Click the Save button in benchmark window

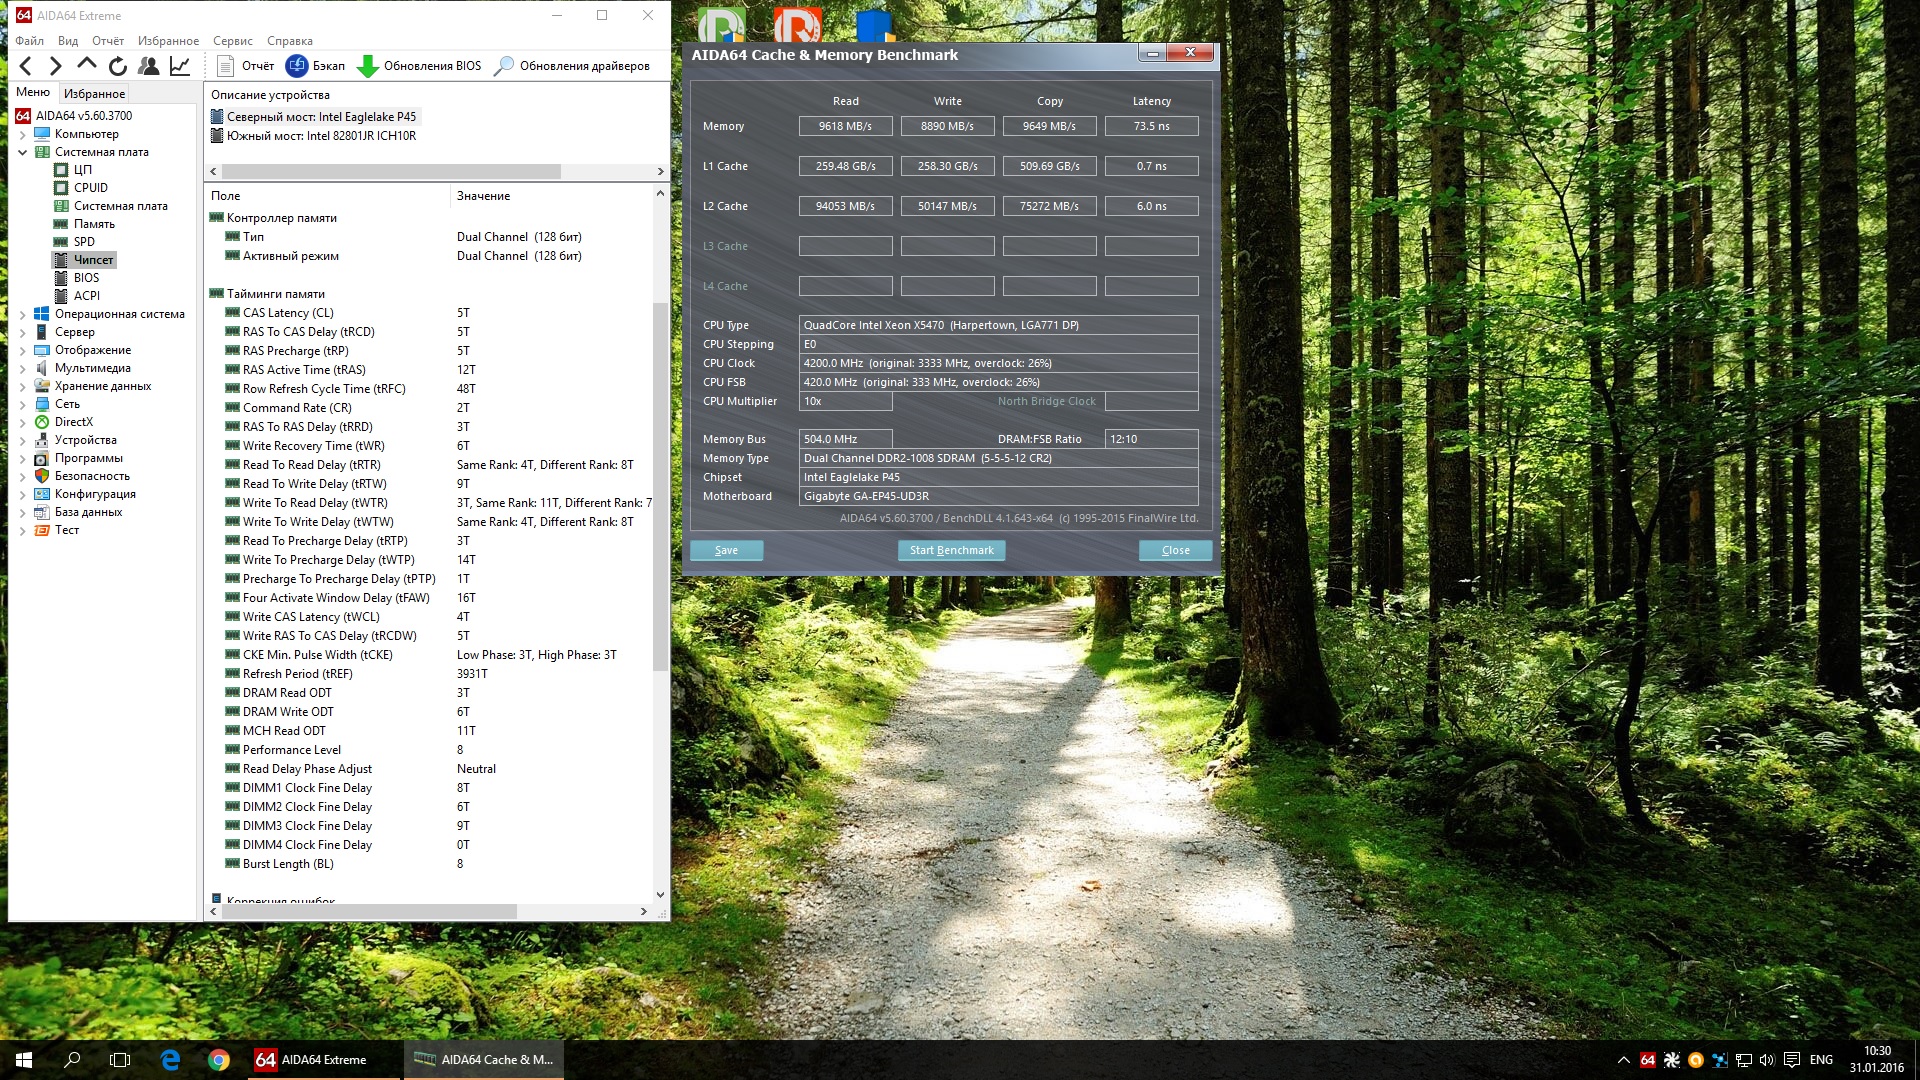tap(726, 550)
